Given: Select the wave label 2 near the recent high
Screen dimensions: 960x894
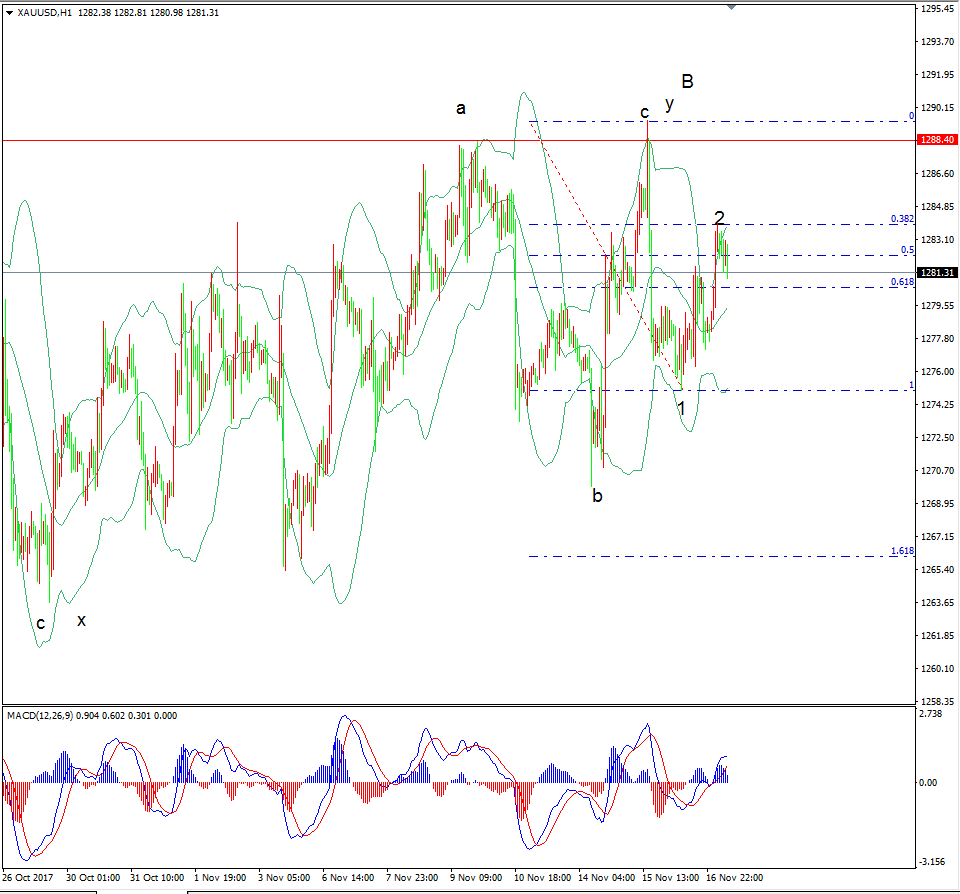Looking at the screenshot, I should tap(719, 217).
